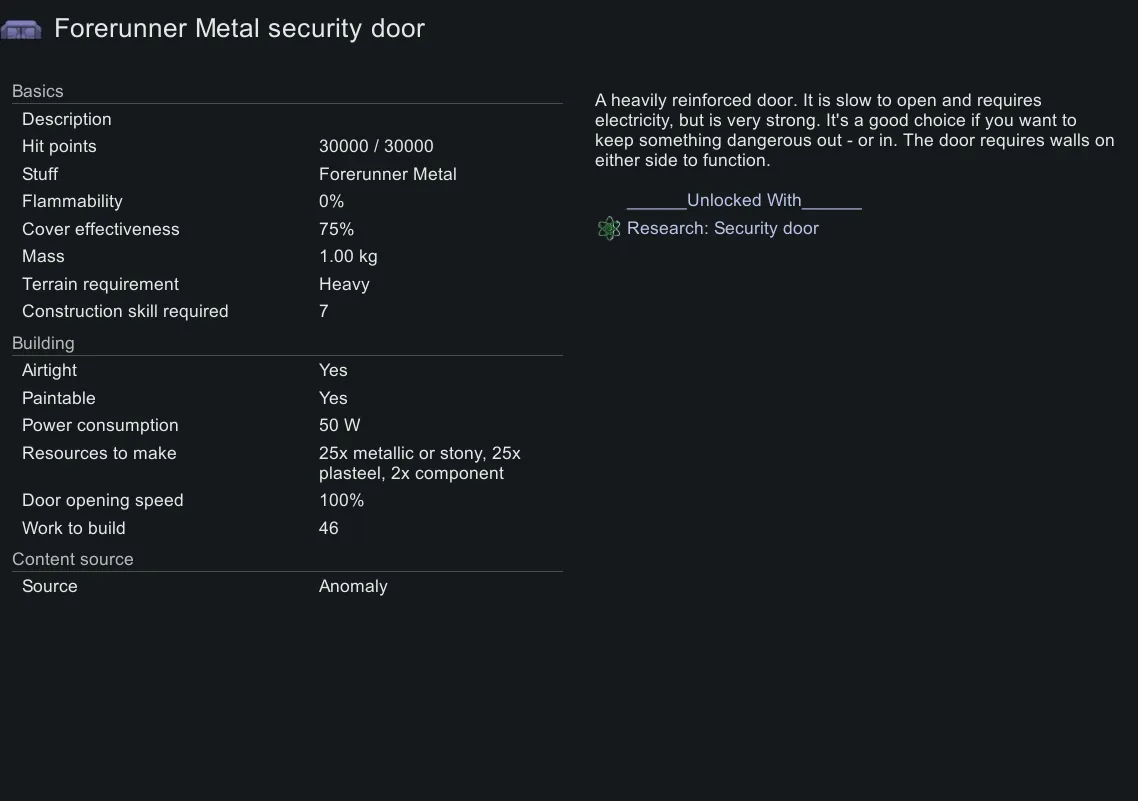Click the Unlocked With heading

[x=744, y=200]
